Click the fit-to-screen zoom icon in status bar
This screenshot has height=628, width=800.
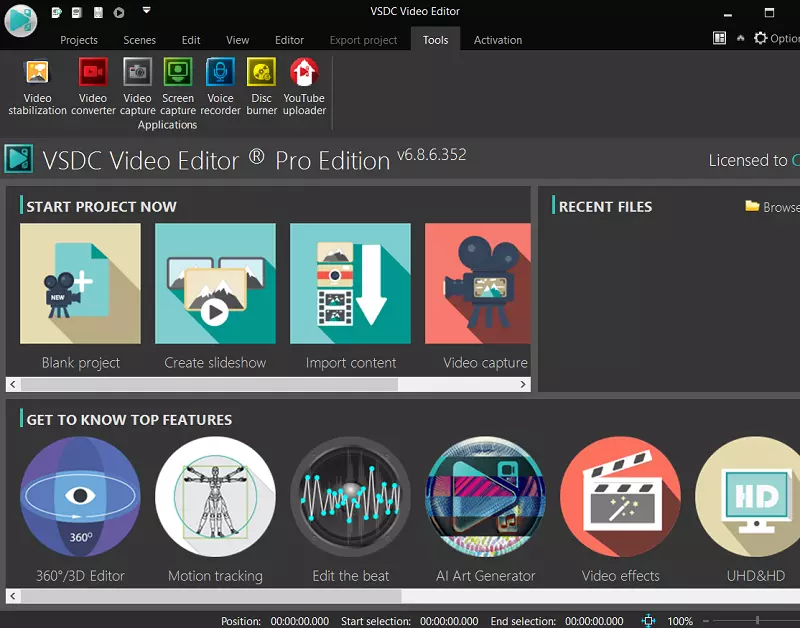click(649, 621)
